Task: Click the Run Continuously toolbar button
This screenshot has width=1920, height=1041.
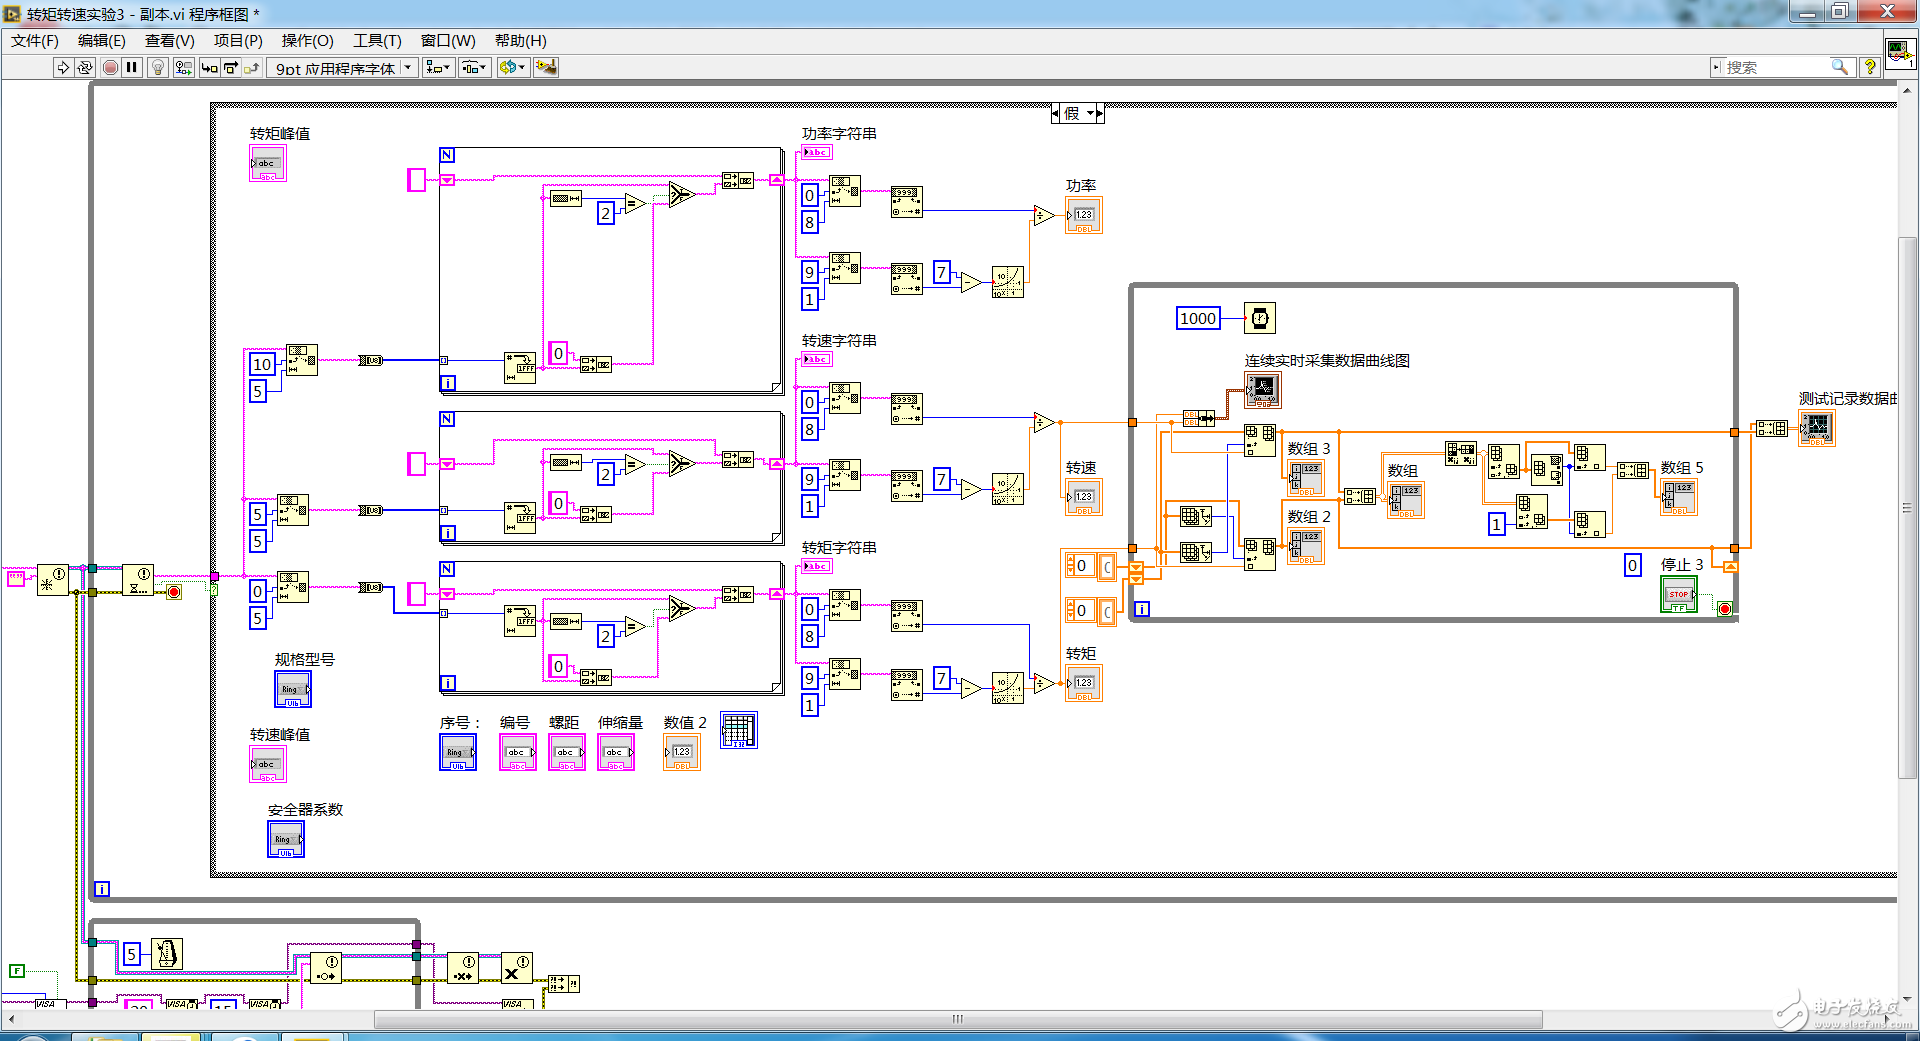Action: tap(85, 68)
